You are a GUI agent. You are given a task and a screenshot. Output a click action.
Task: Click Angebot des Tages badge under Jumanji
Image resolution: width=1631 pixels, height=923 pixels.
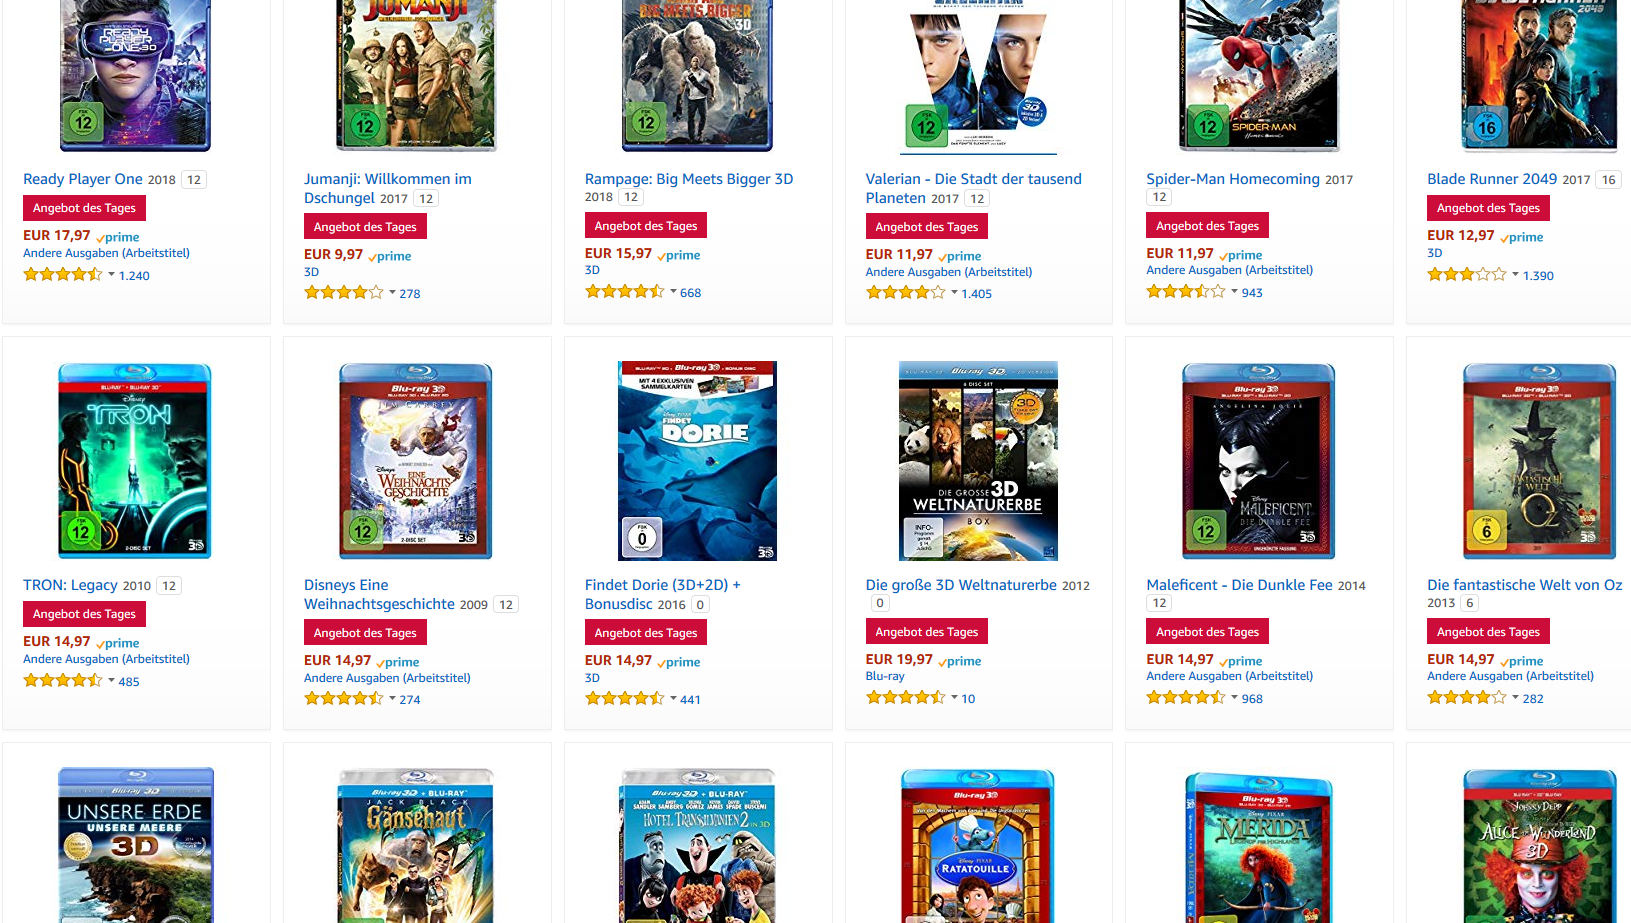coord(365,227)
